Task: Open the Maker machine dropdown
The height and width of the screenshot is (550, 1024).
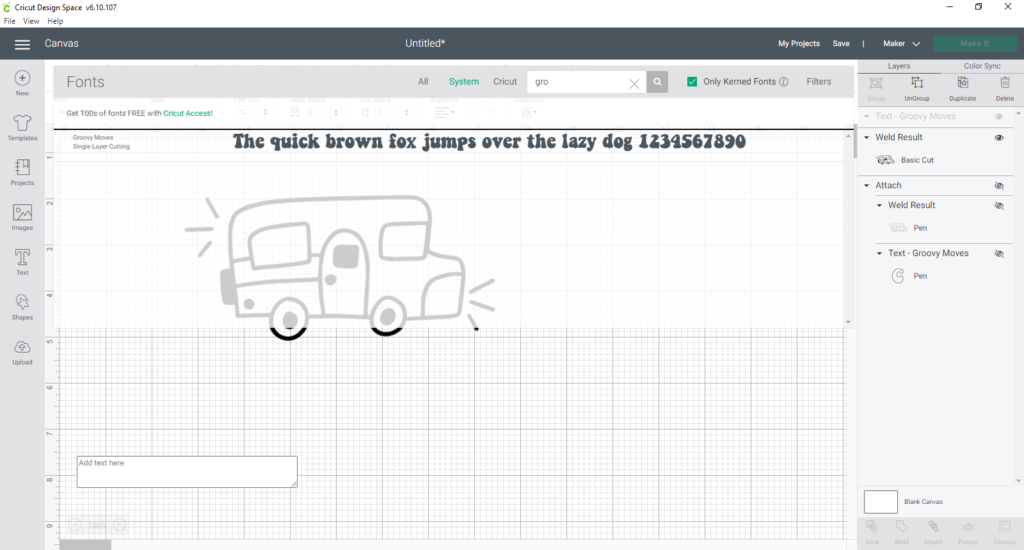Action: click(901, 44)
